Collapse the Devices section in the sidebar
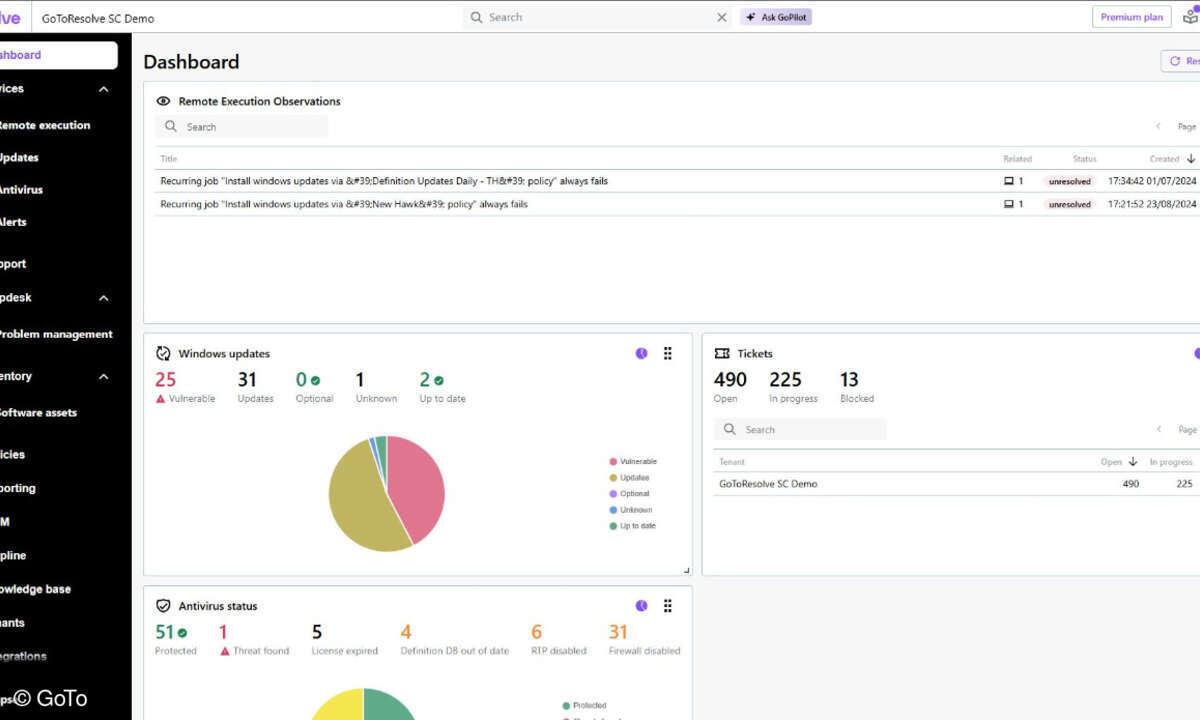The width and height of the screenshot is (1200, 720). [x=104, y=89]
